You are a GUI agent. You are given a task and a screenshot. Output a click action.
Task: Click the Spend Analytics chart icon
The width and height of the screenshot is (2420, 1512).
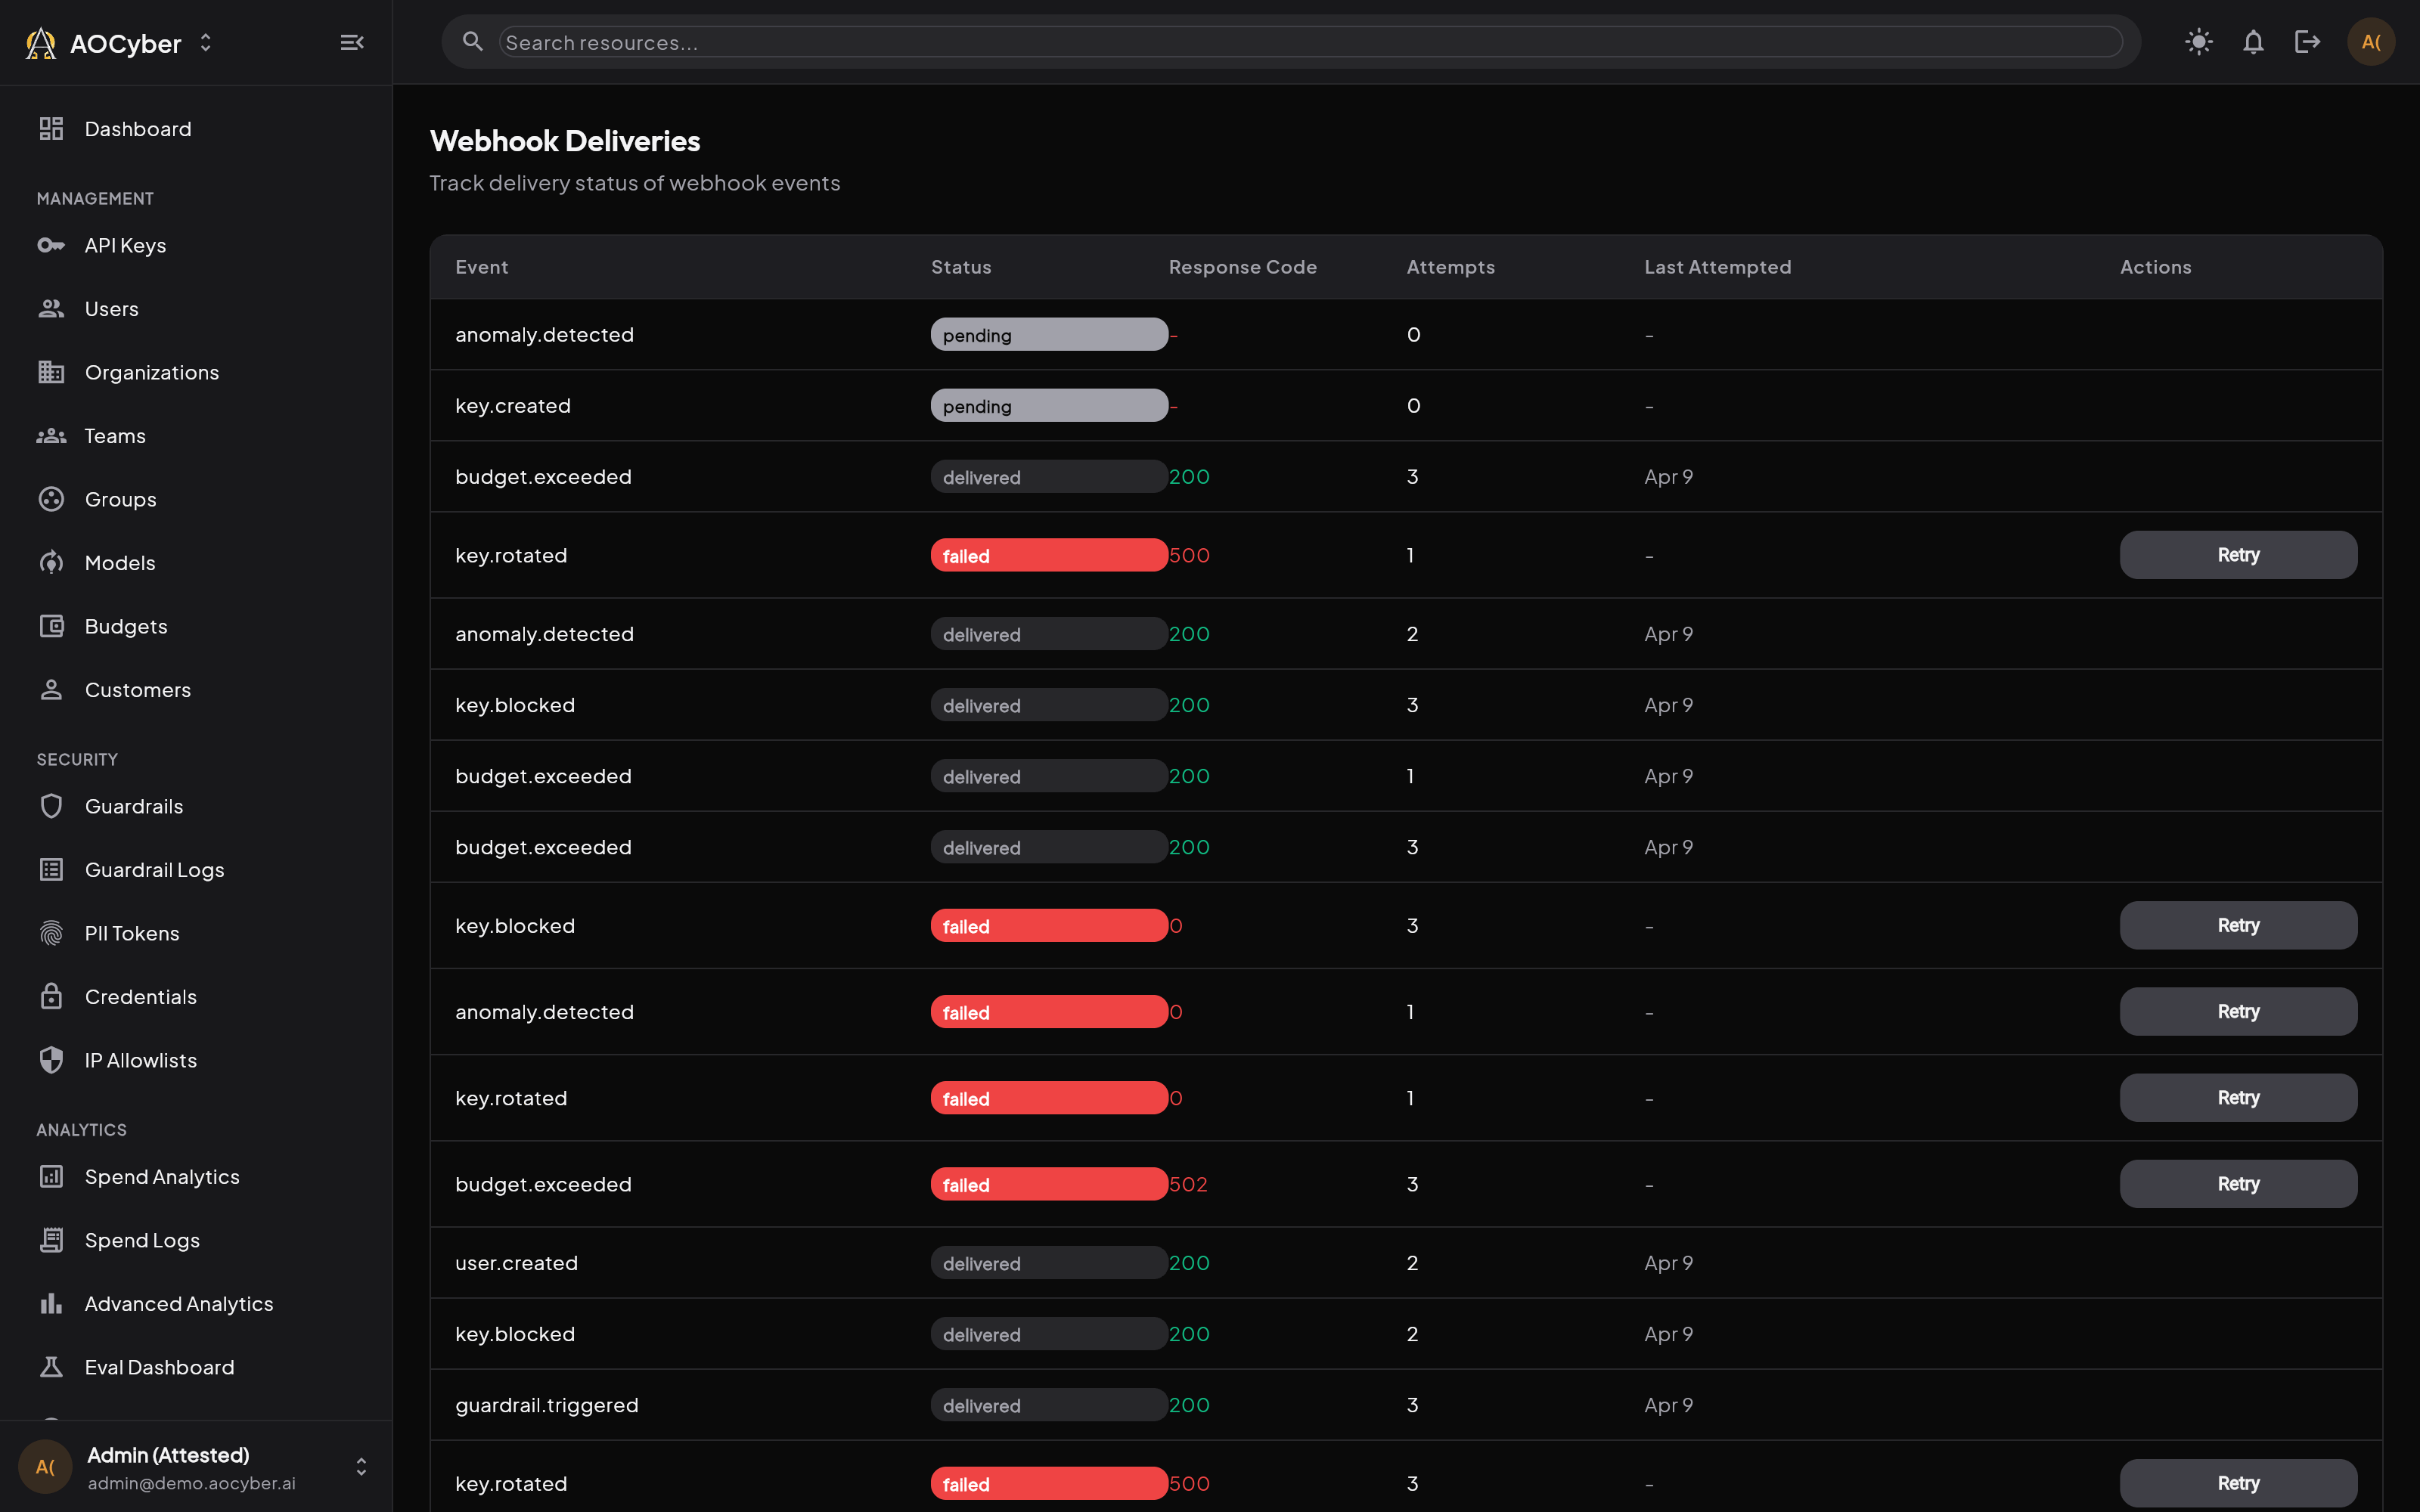coord(51,1177)
